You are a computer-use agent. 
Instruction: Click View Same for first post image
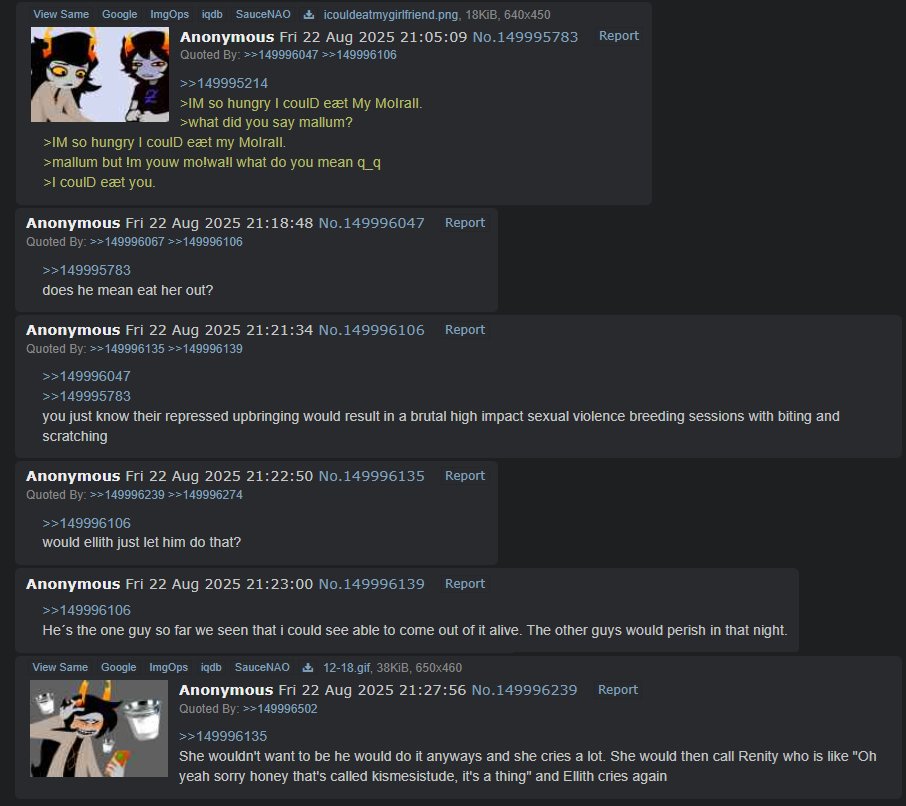(61, 14)
